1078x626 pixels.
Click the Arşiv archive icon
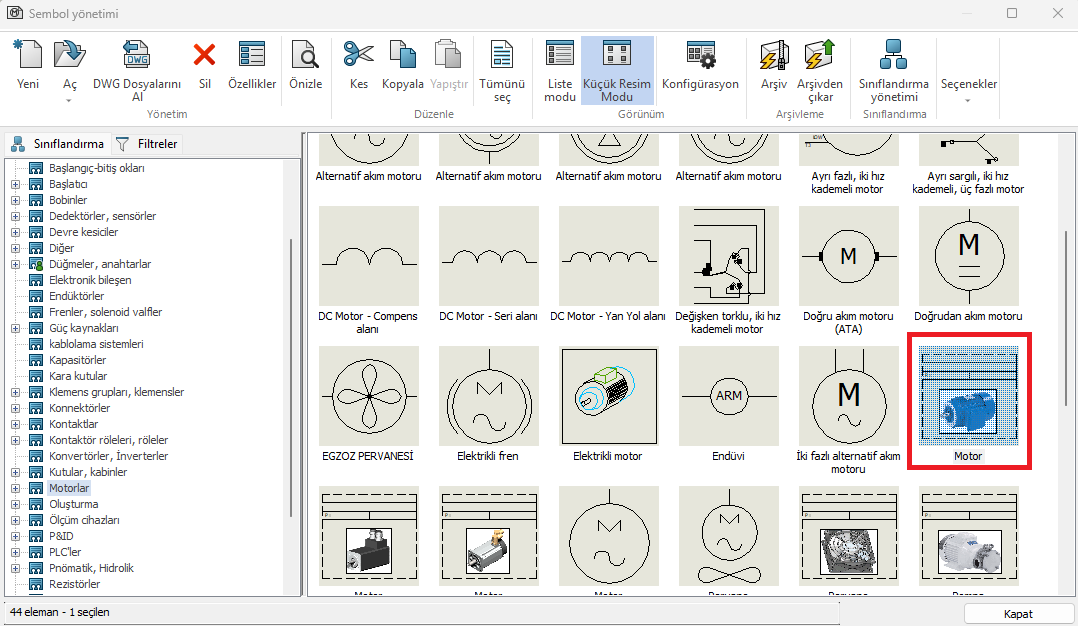tap(773, 56)
